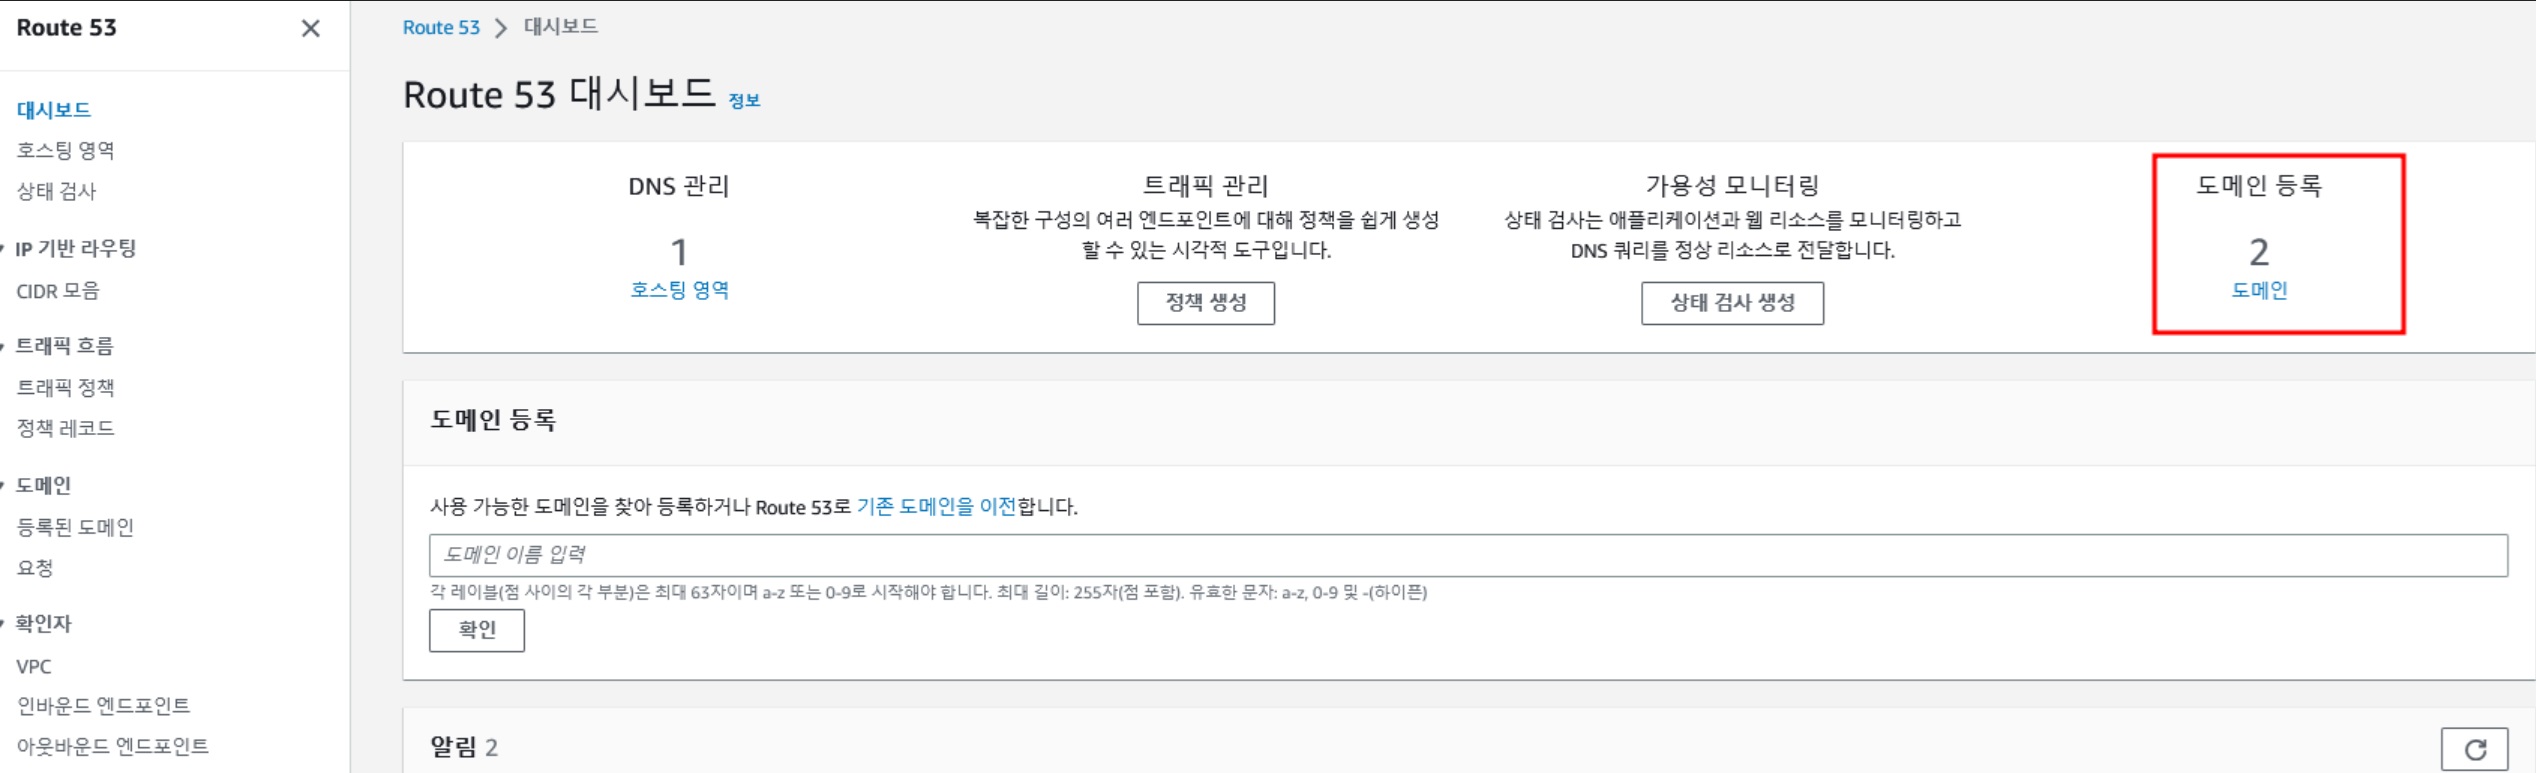Click the 확인 button

pyautogui.click(x=477, y=630)
